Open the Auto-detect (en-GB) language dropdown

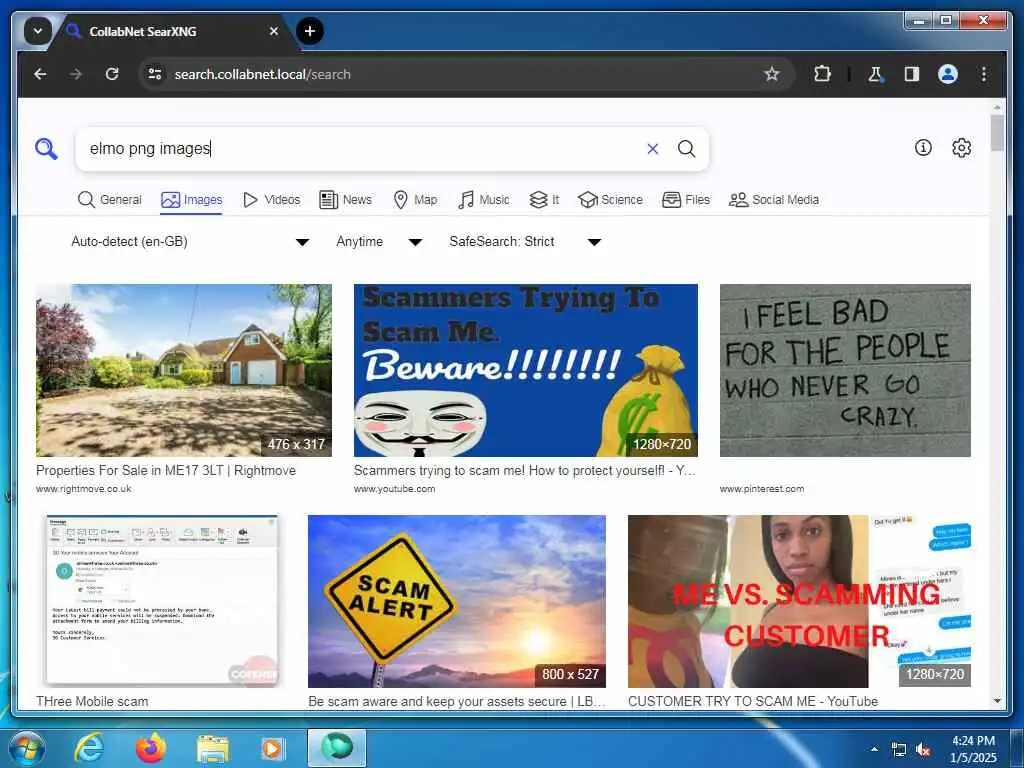coord(189,242)
